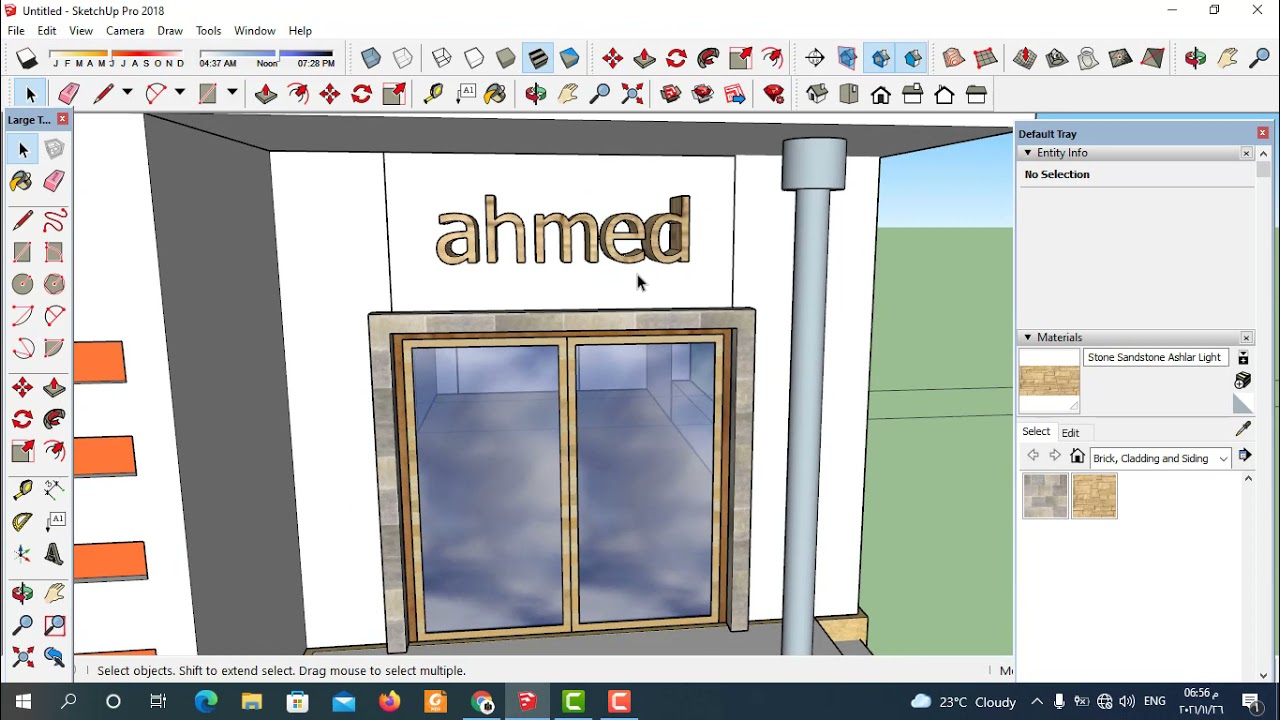Close the Default Tray panel
This screenshot has width=1280, height=720.
pos(1262,133)
